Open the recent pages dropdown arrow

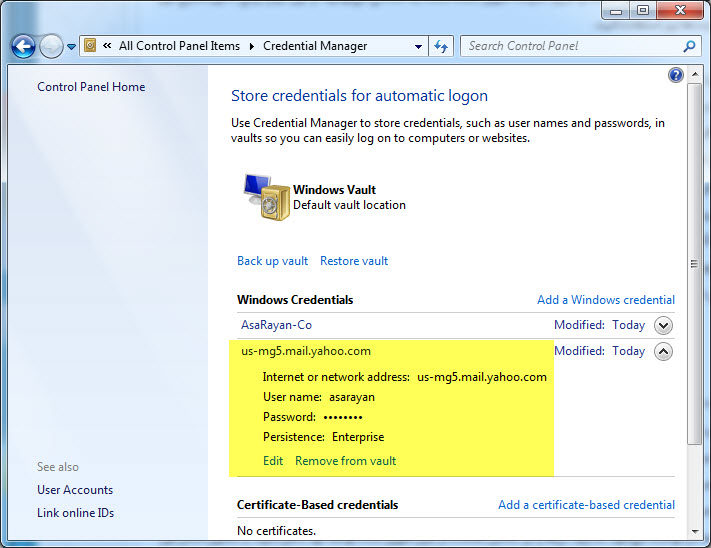[x=72, y=47]
